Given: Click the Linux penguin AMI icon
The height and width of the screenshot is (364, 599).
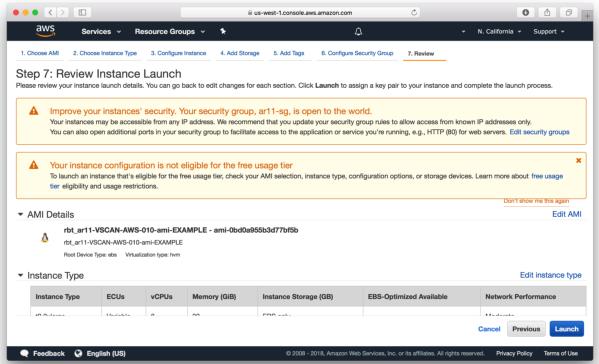Looking at the screenshot, I should point(45,238).
